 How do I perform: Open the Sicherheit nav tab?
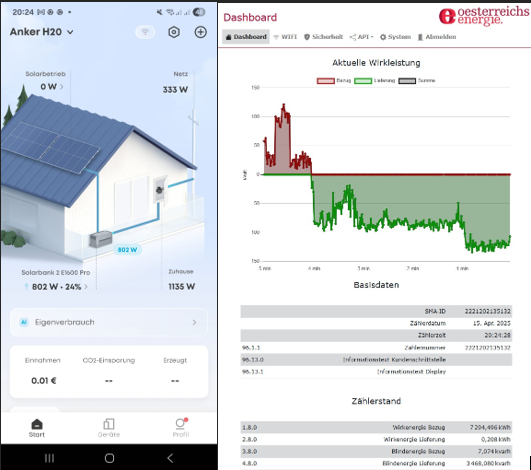pos(323,37)
